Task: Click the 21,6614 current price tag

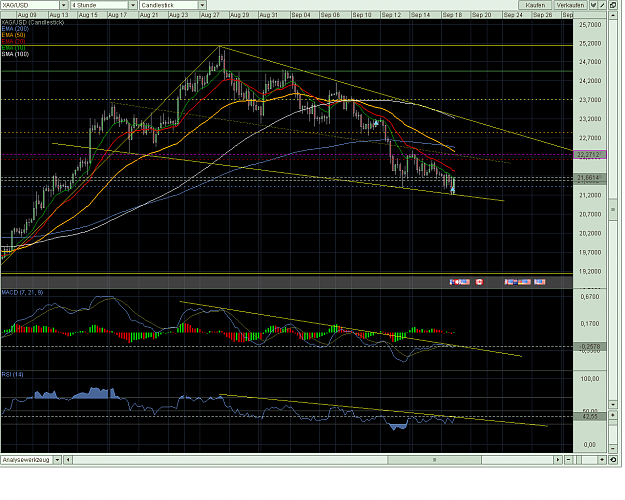Action: (590, 177)
